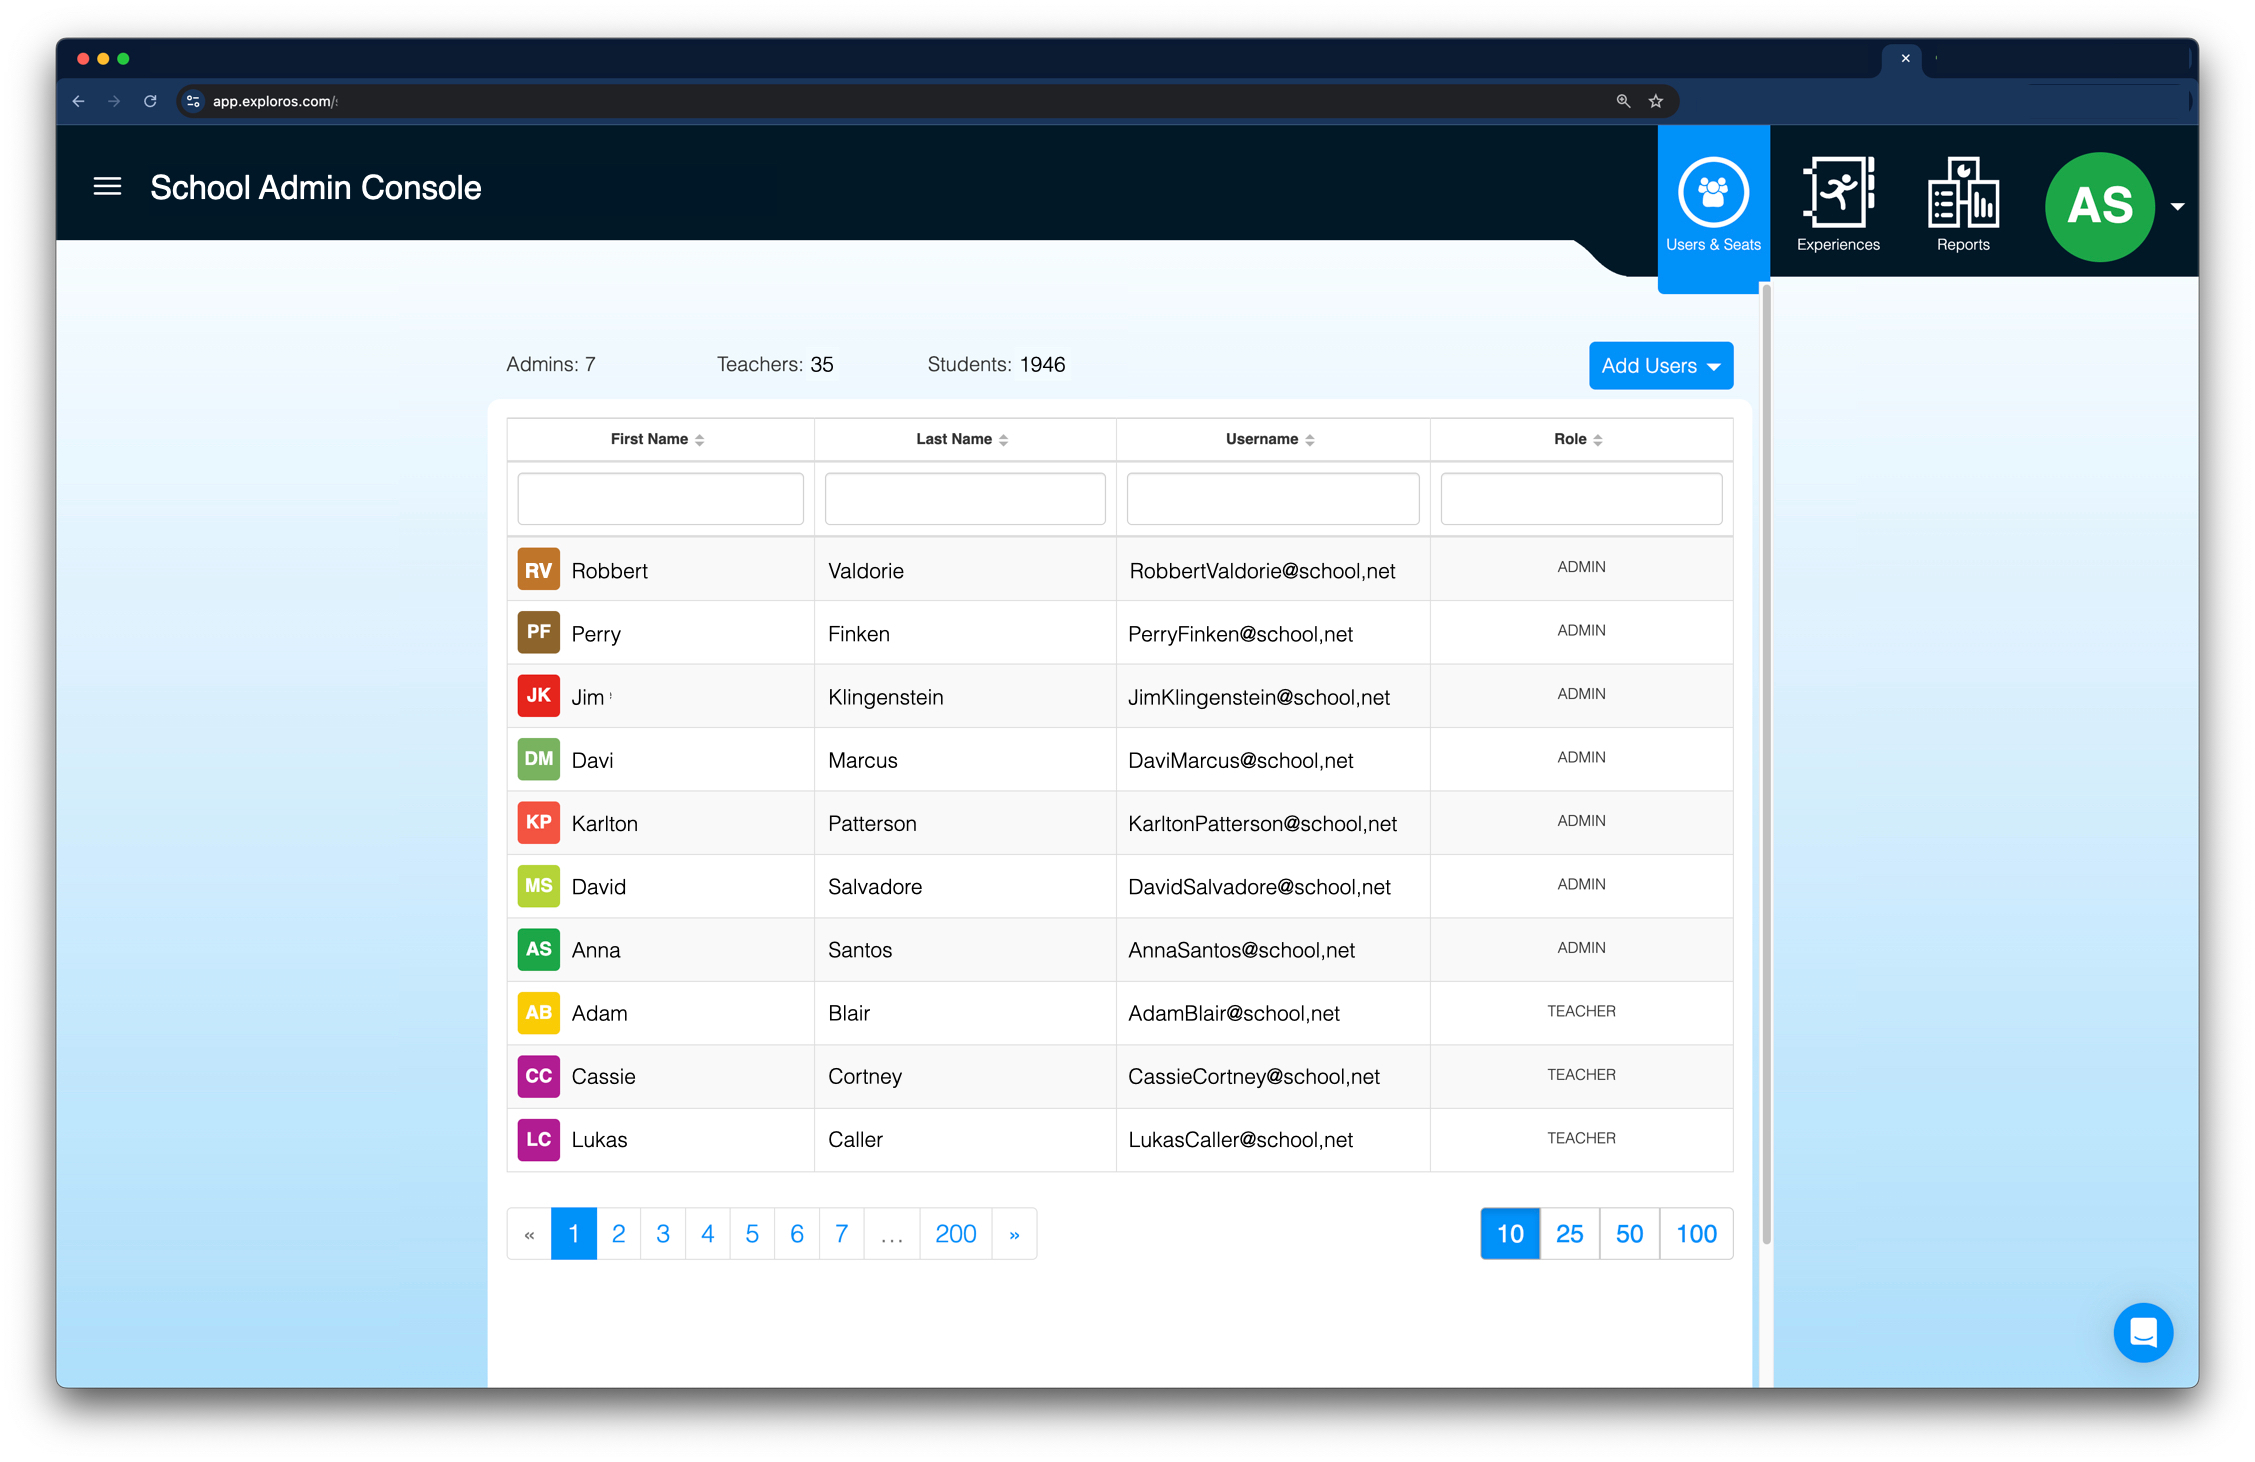This screenshot has width=2255, height=1462.
Task: Show 100 rows per page
Action: click(x=1695, y=1233)
